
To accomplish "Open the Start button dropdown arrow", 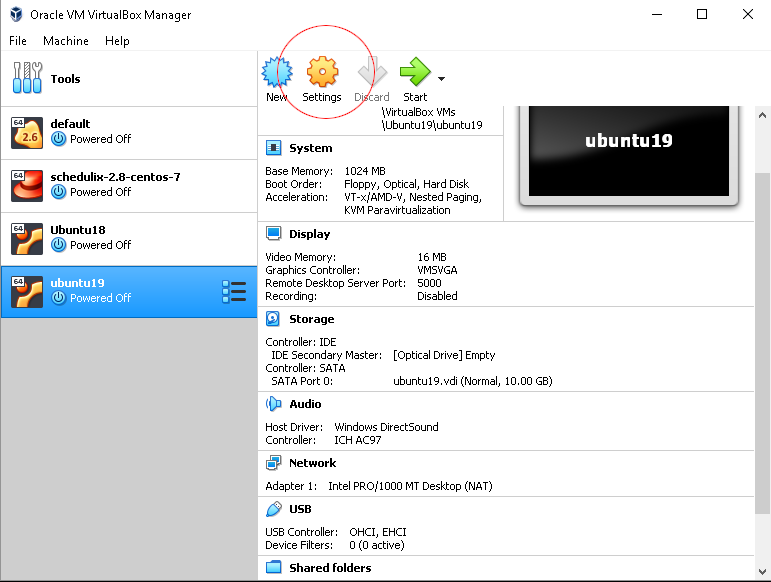I will tap(441, 79).
